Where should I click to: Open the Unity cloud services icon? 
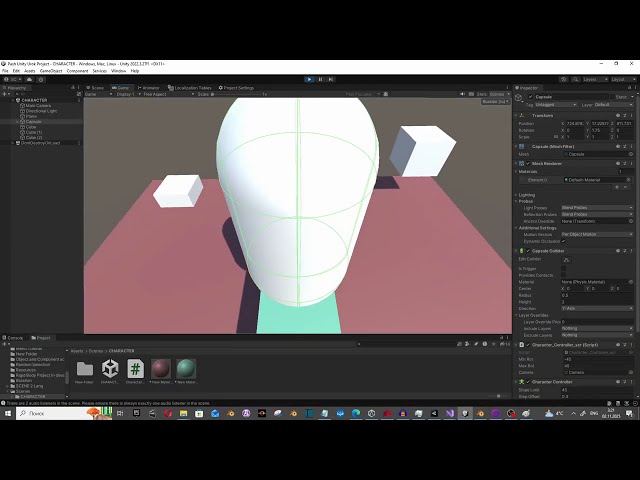[29, 79]
